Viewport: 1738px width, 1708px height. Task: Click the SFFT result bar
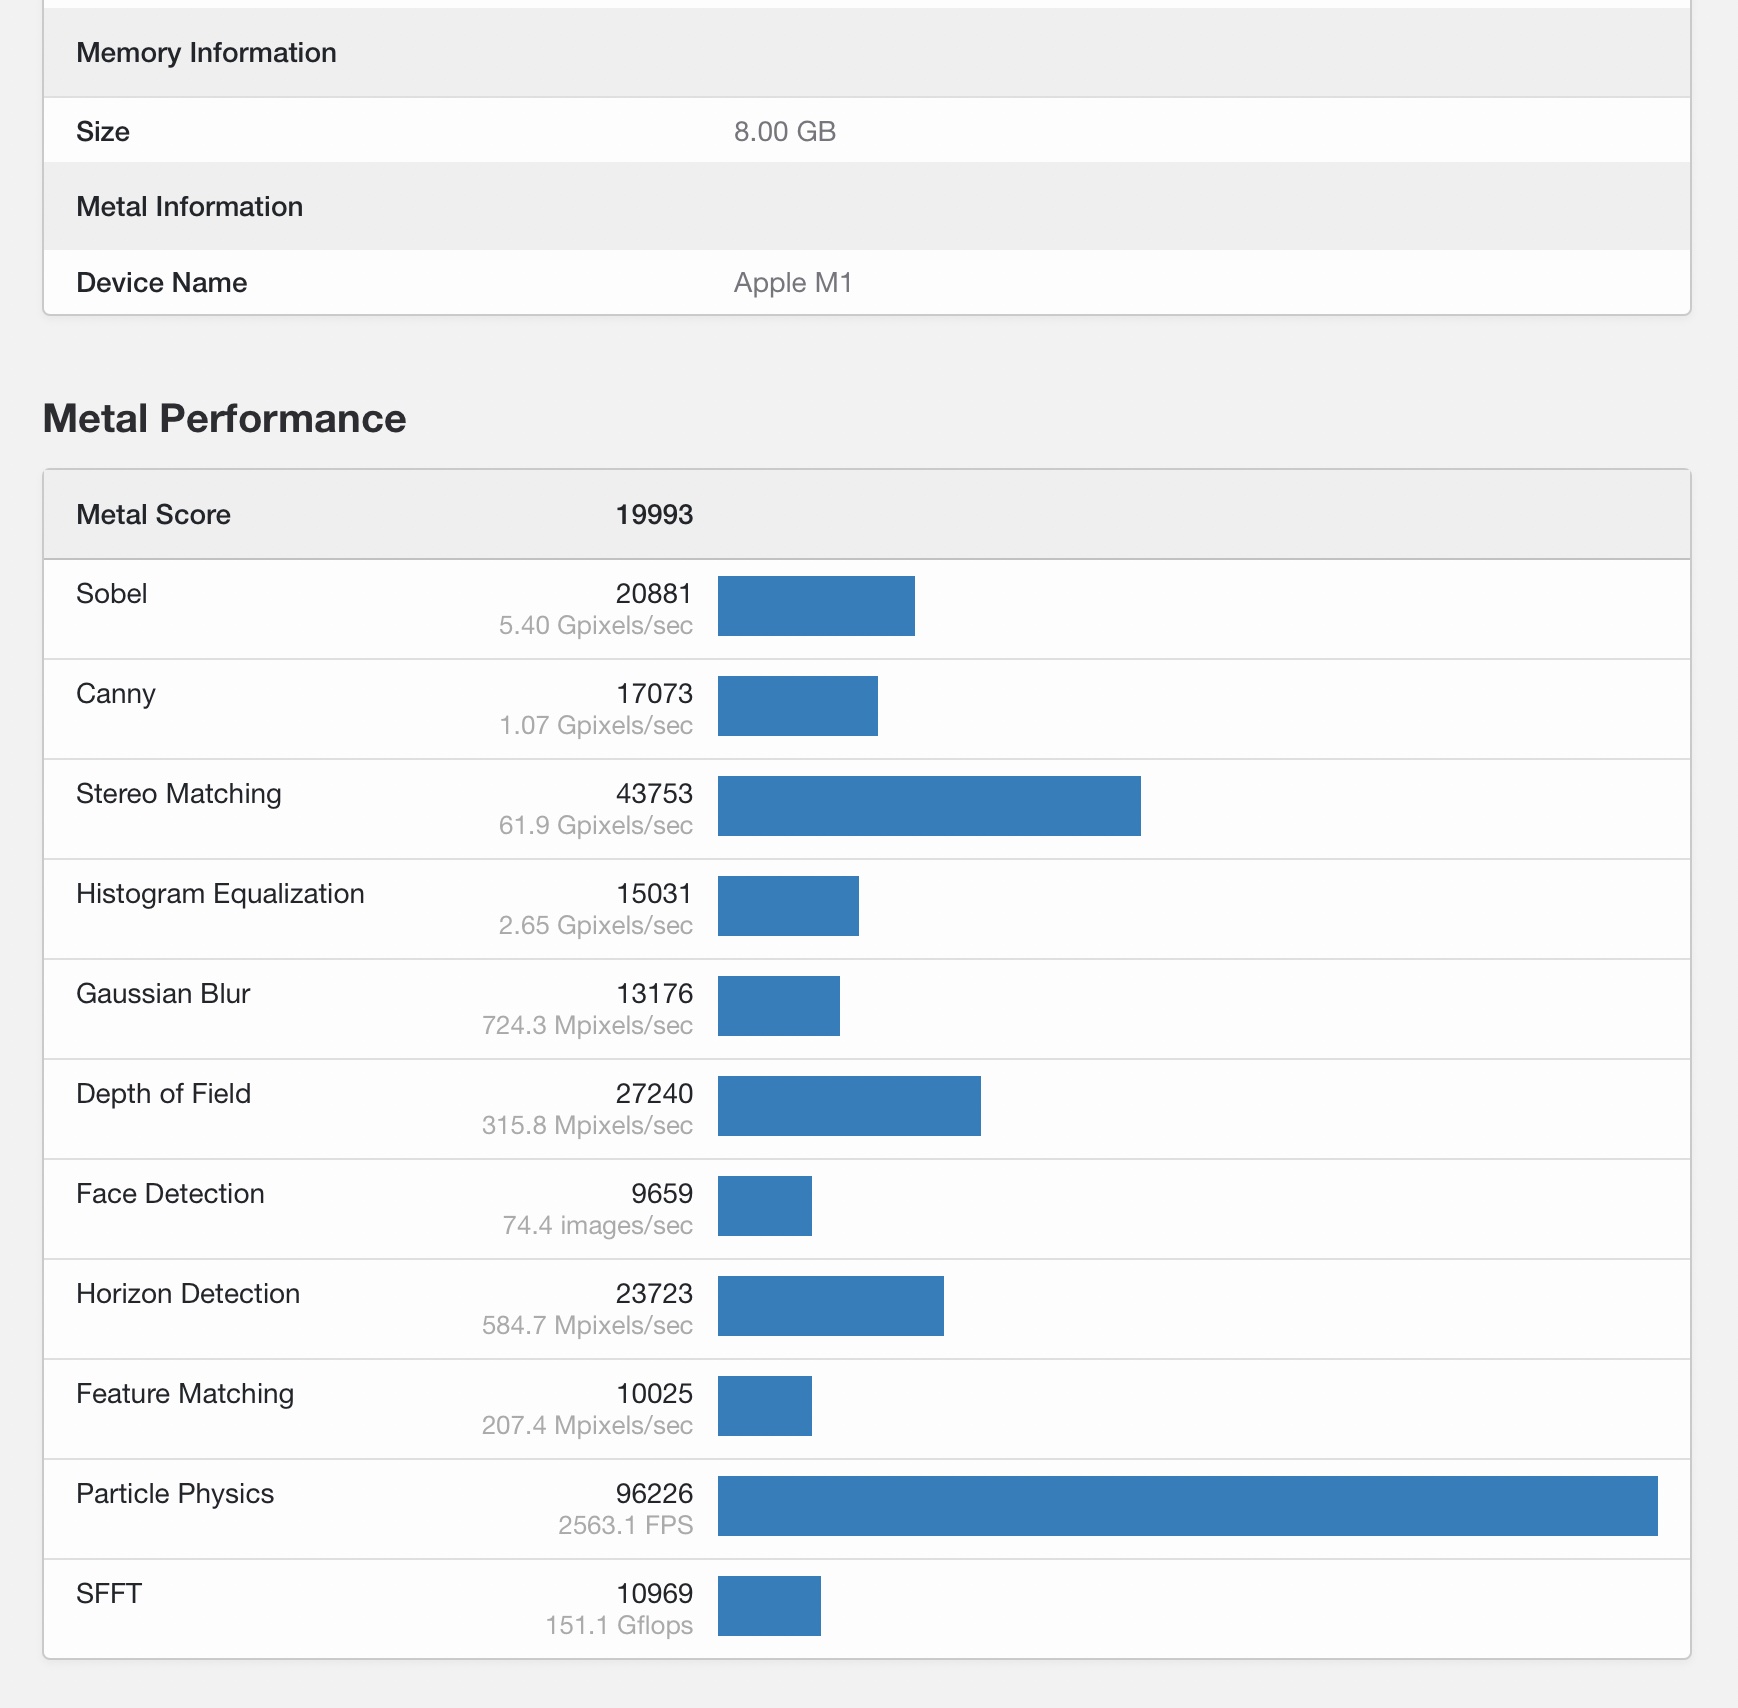pyautogui.click(x=769, y=1606)
